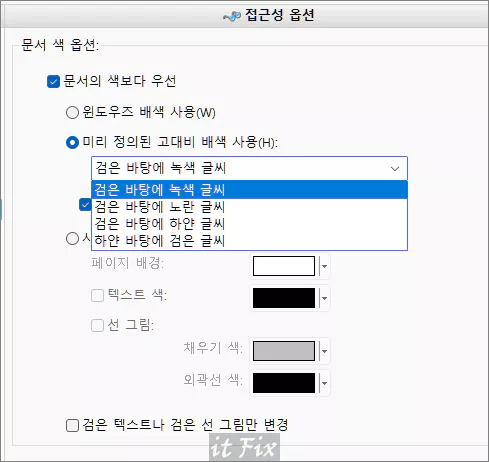Enable 검은 텍스트나 검은 선 그림만 변경 checkbox
The height and width of the screenshot is (462, 489).
(72, 425)
